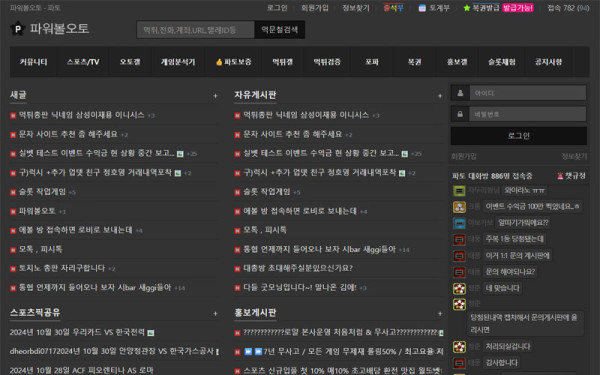Viewport: 600px width, 375px height.
Task: Click image icon after 우리카드 VS 한국전력 post
Action: coord(151,333)
